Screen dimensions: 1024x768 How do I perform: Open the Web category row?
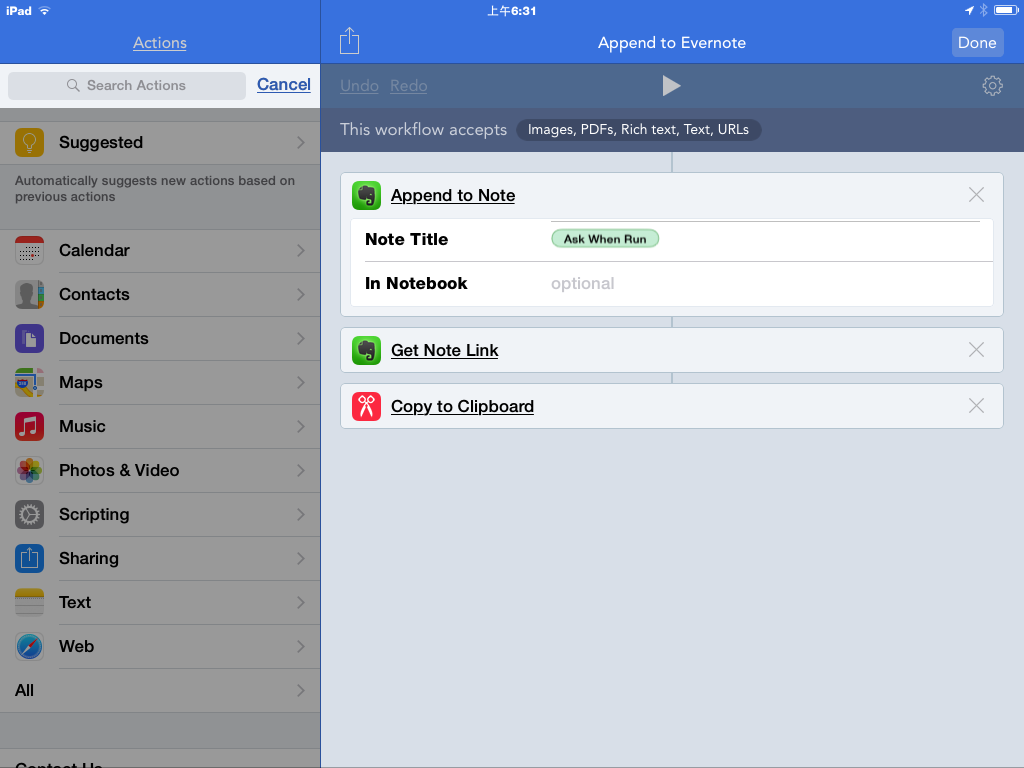click(x=160, y=647)
